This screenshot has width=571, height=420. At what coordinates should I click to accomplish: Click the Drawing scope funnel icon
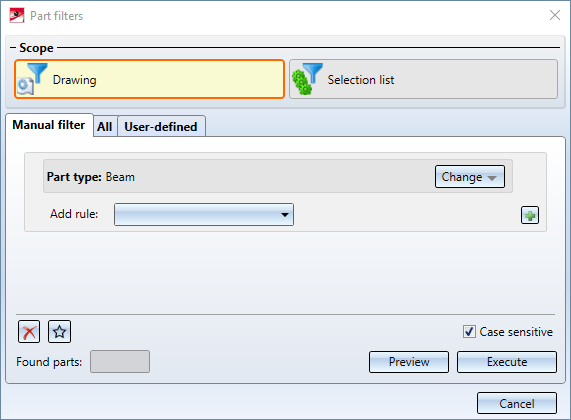click(x=33, y=79)
